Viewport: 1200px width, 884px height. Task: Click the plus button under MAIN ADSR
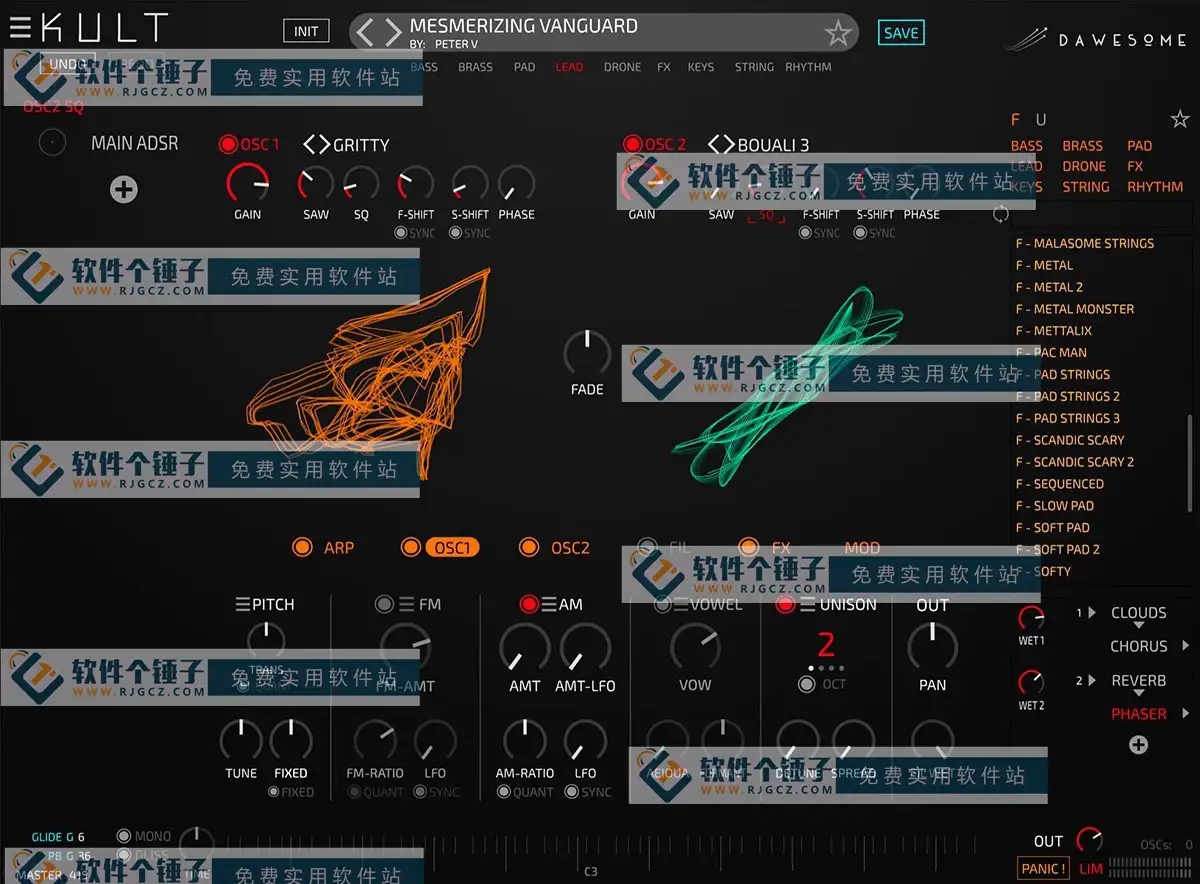click(x=124, y=189)
